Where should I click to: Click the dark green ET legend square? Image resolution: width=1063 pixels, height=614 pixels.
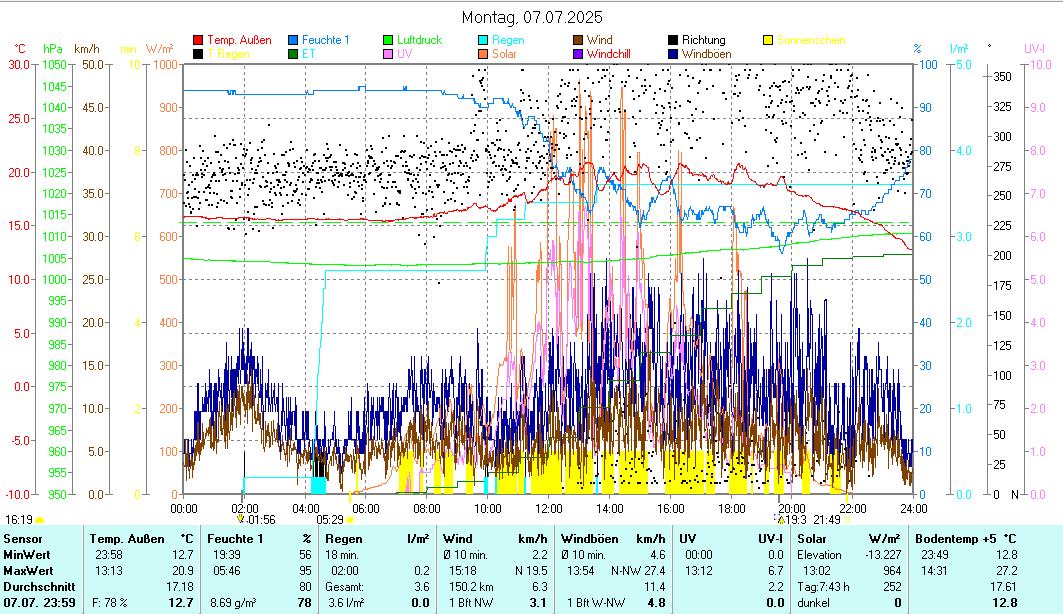[293, 53]
